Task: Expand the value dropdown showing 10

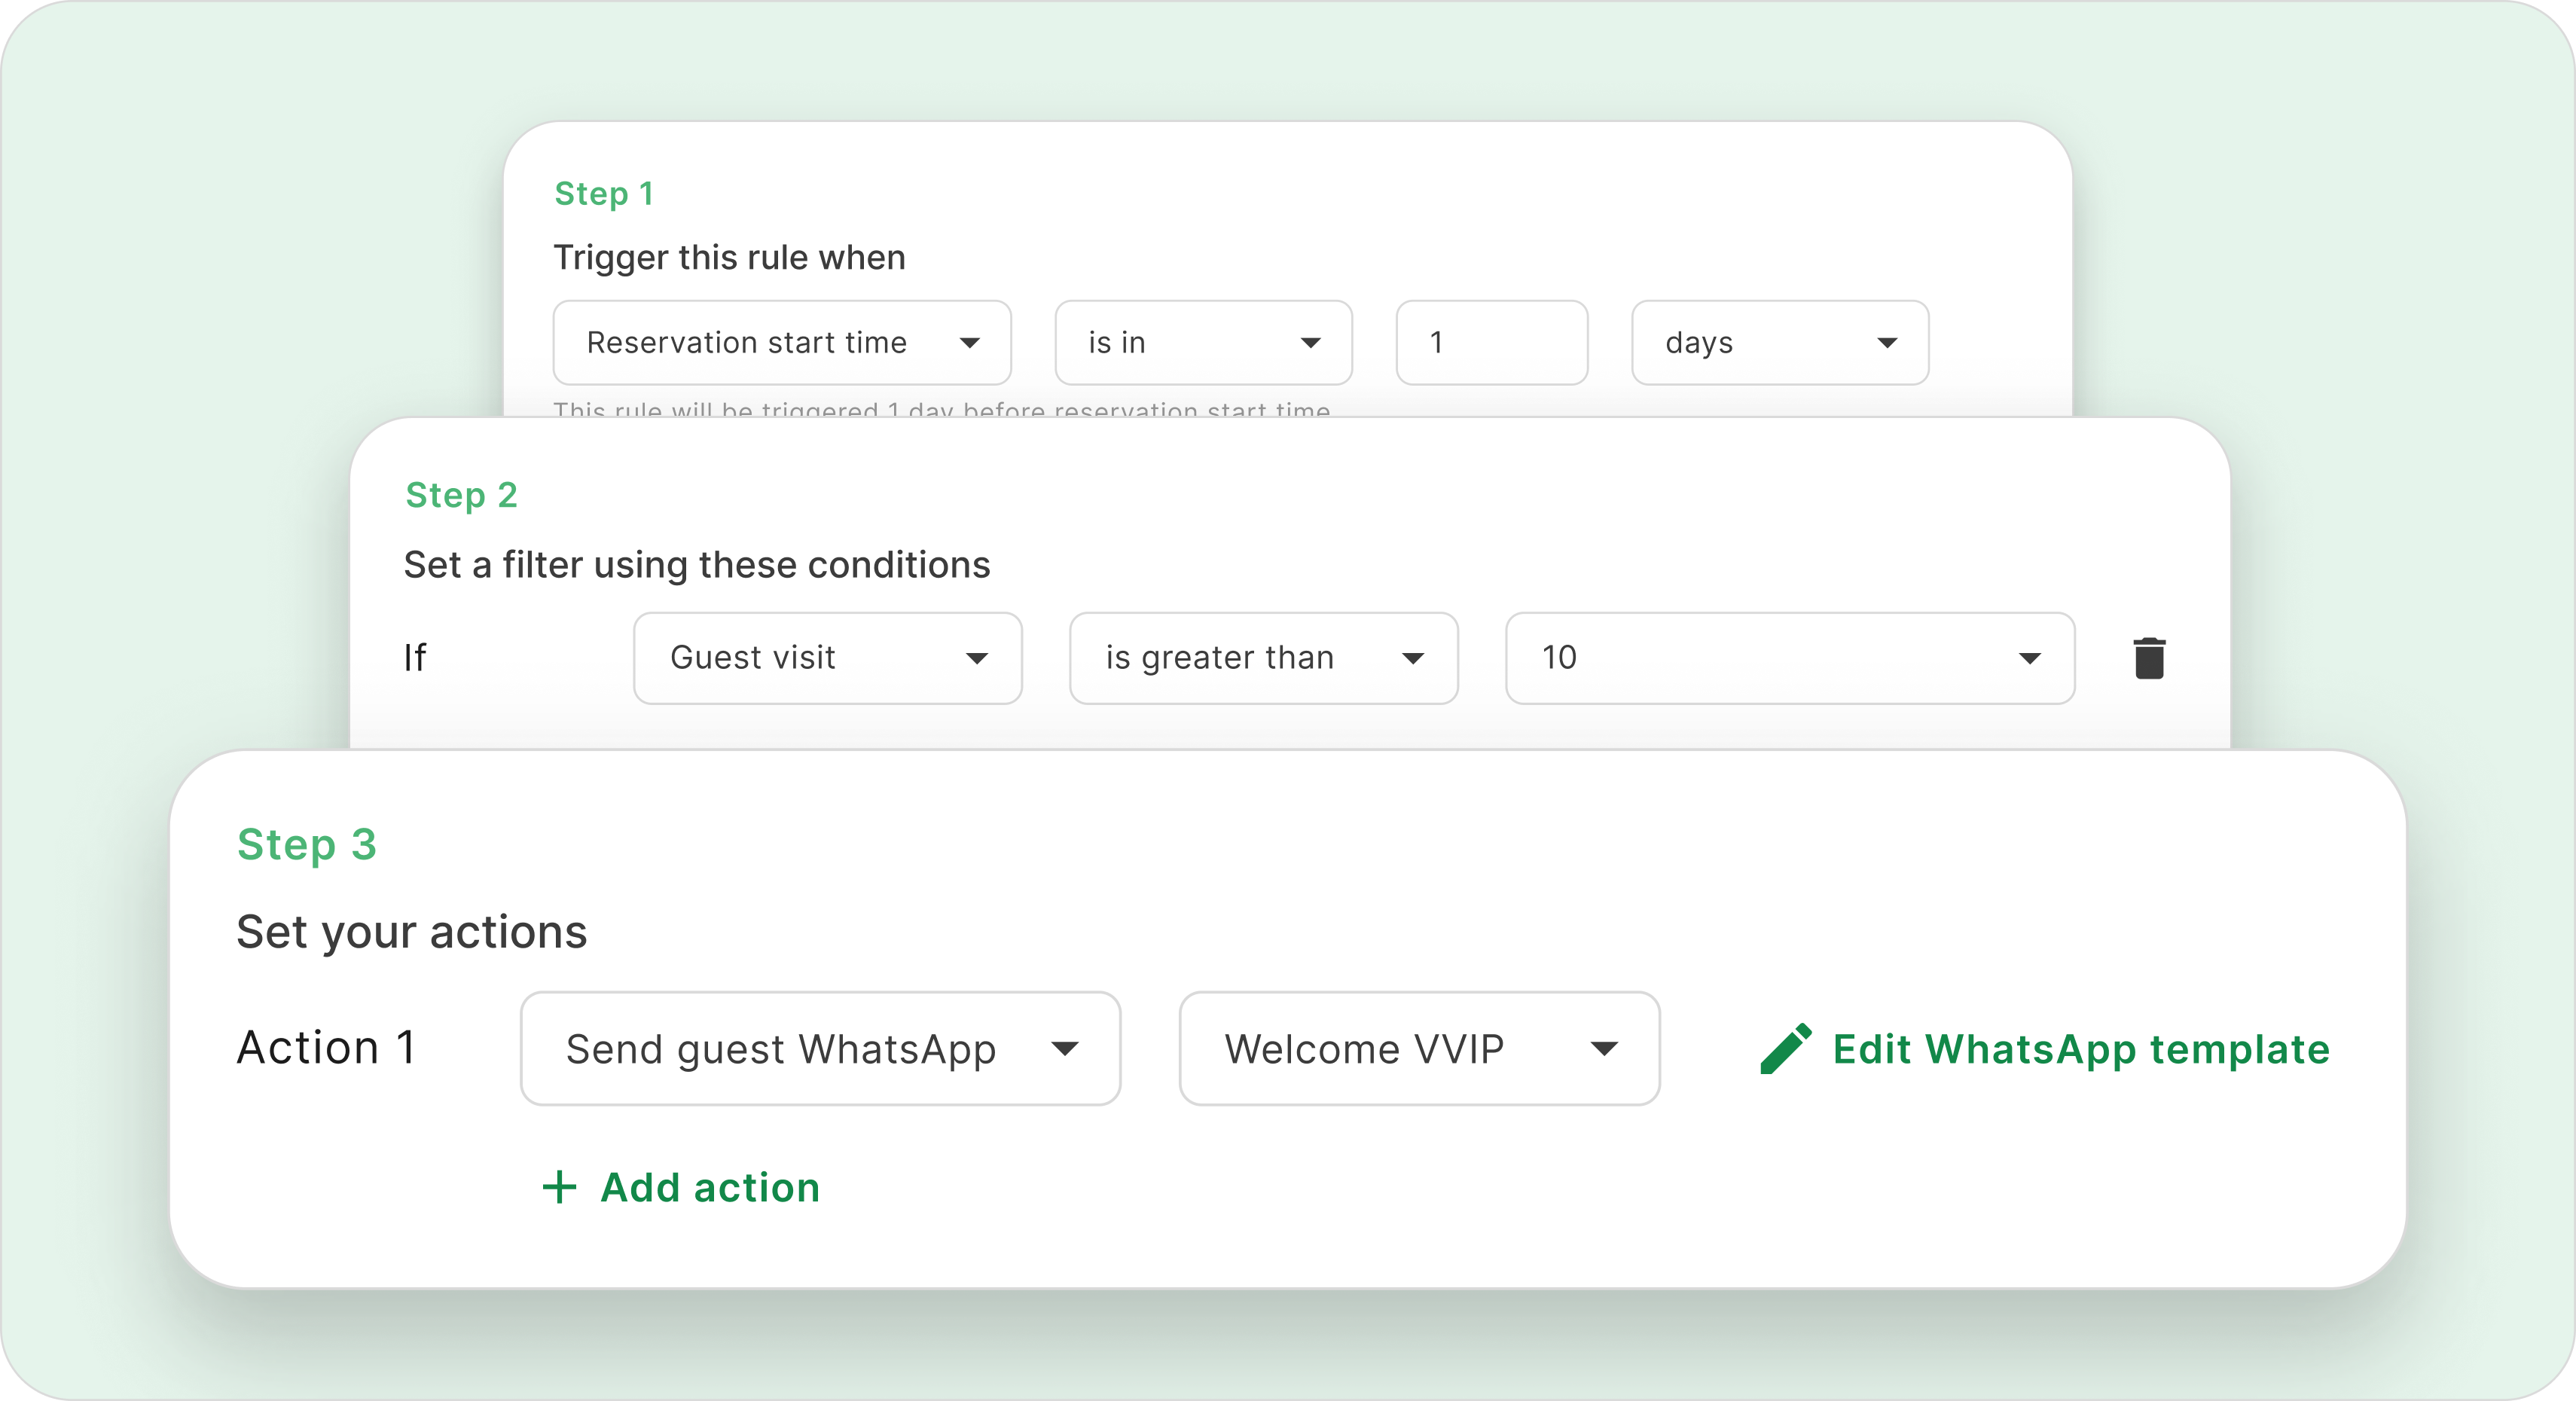Action: click(1788, 658)
